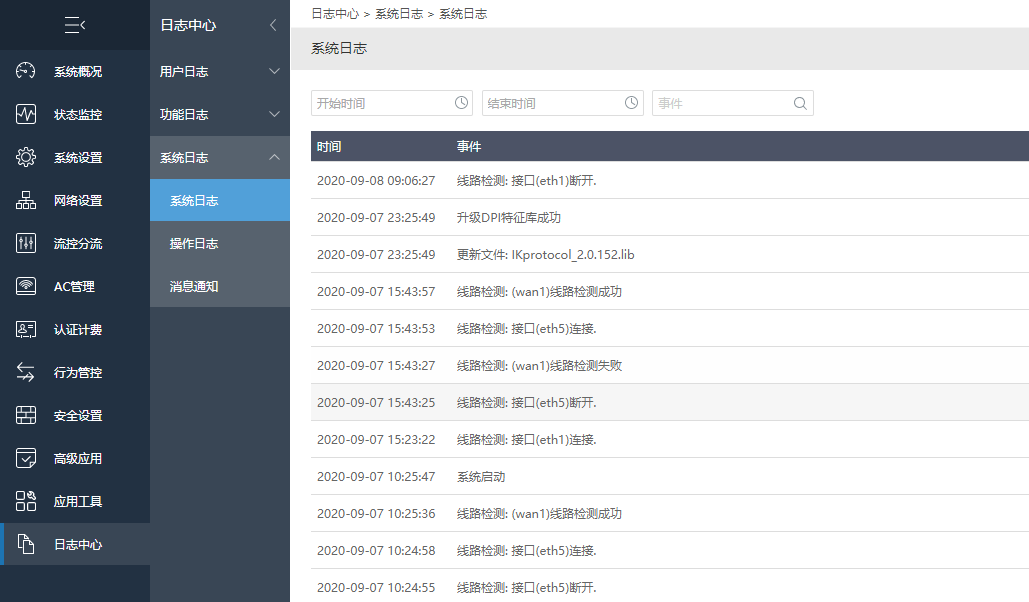
Task: Click 日志中心 in the breadcrumb
Action: pyautogui.click(x=335, y=14)
